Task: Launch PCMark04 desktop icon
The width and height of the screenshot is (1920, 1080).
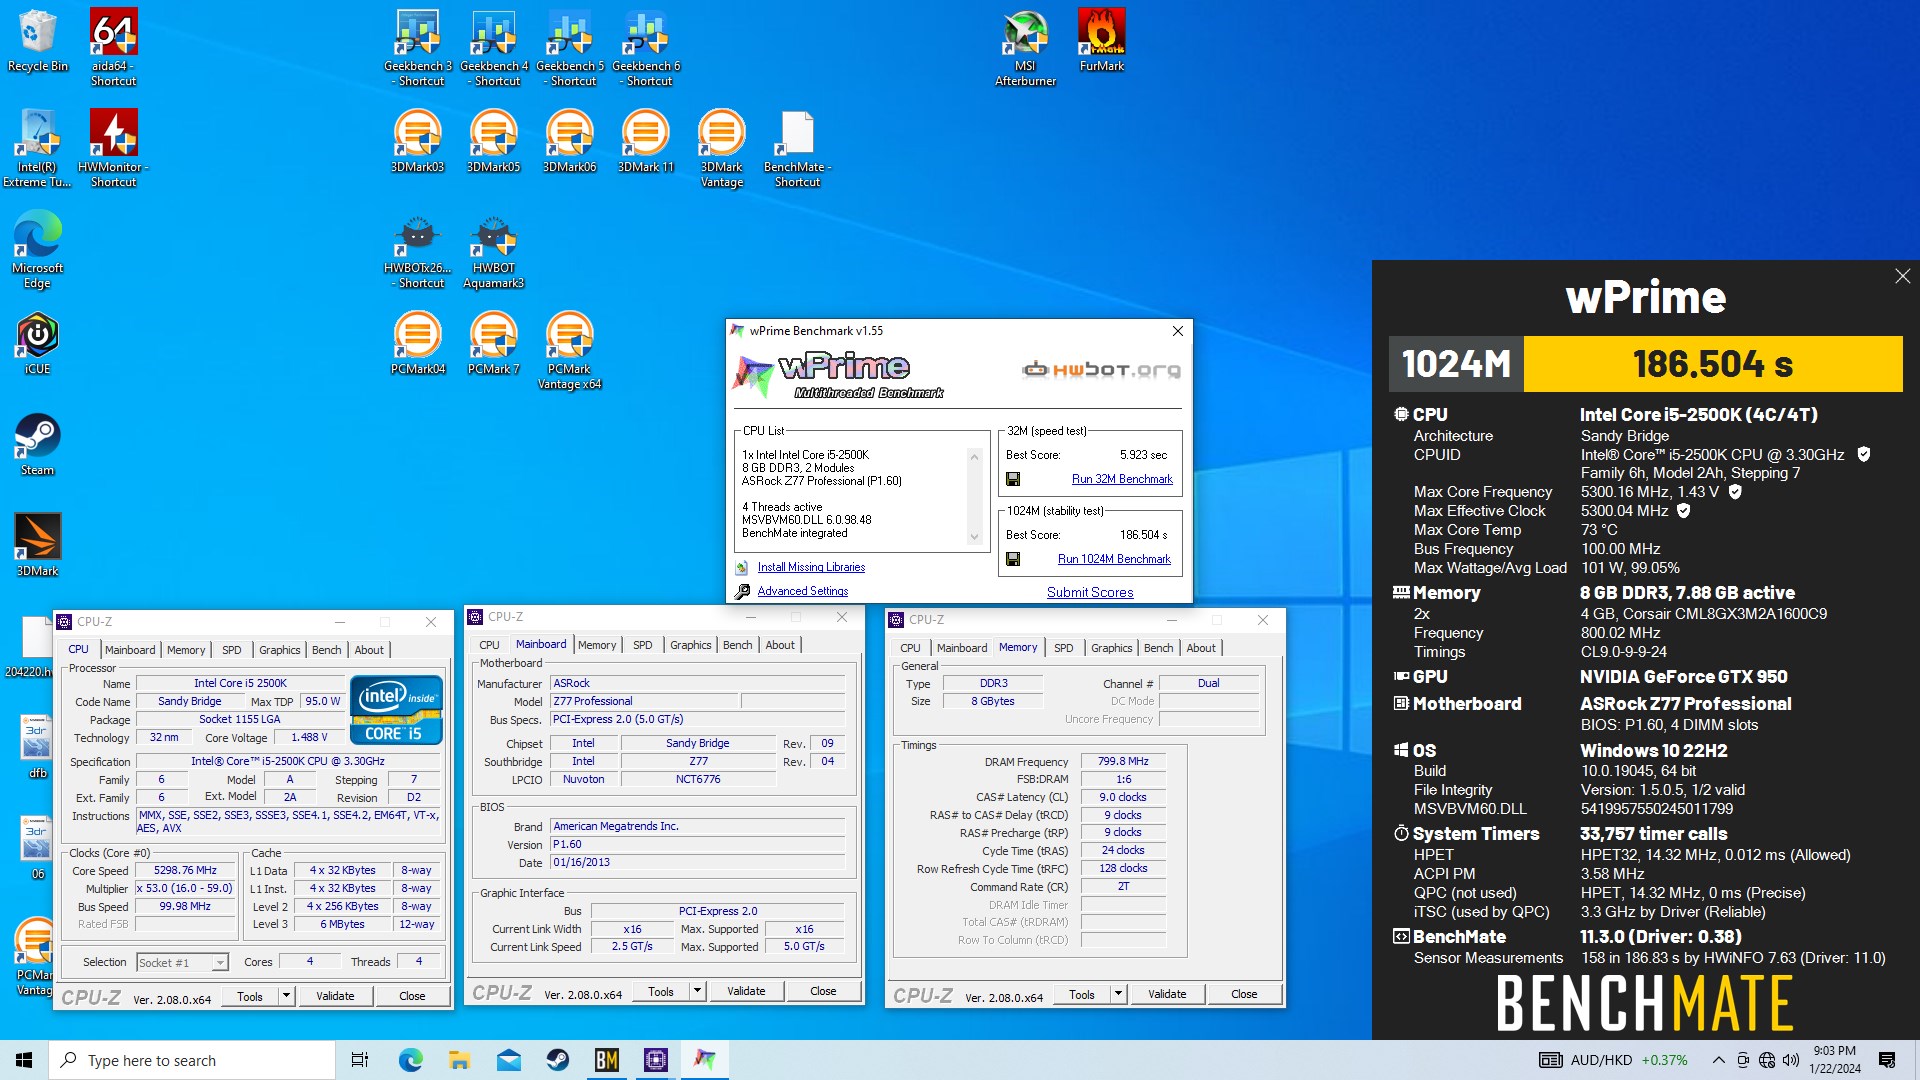Action: (418, 343)
